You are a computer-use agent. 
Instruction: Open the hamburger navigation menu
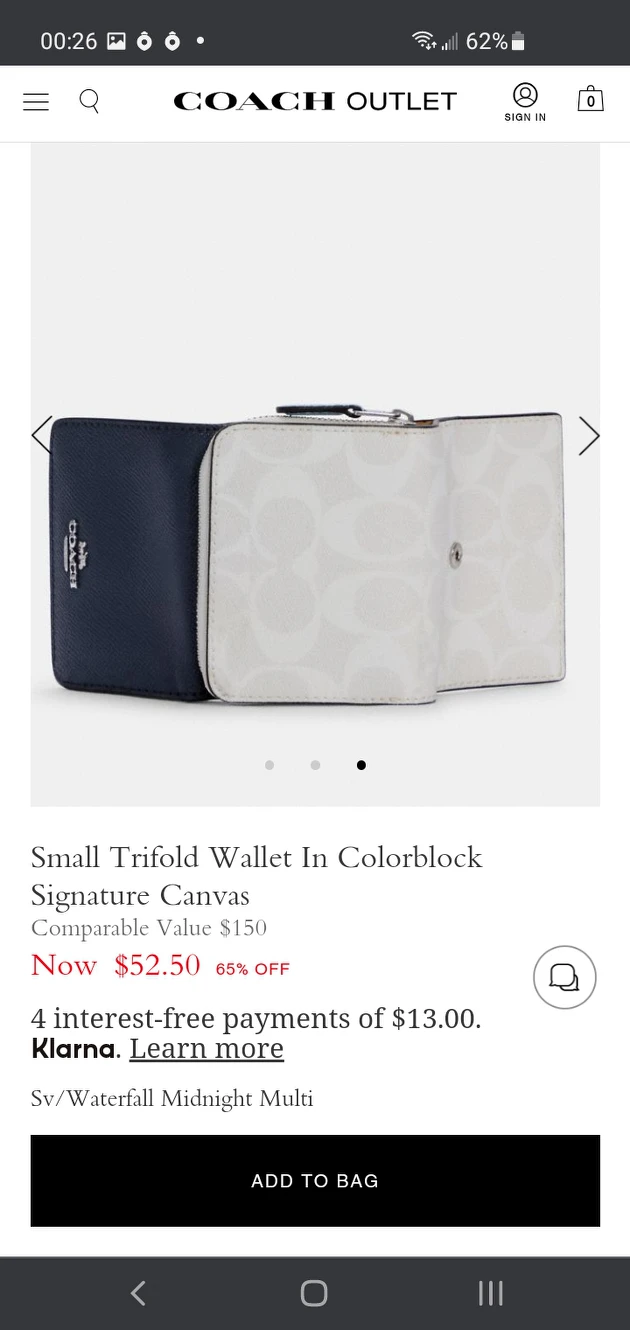(x=36, y=101)
